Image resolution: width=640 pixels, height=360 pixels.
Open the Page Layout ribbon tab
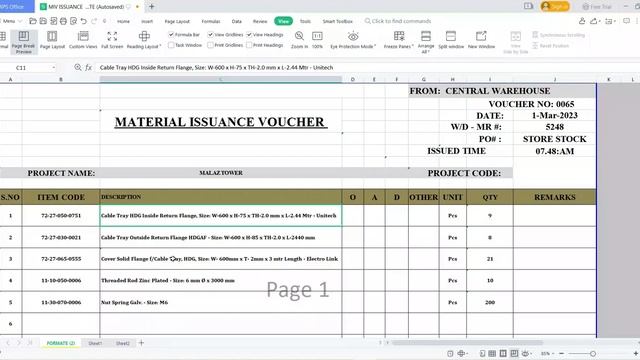click(x=177, y=21)
